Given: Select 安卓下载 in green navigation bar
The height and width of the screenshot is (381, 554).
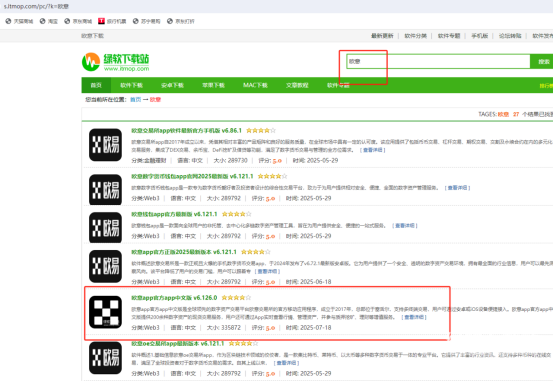Looking at the screenshot, I should pyautogui.click(x=172, y=85).
